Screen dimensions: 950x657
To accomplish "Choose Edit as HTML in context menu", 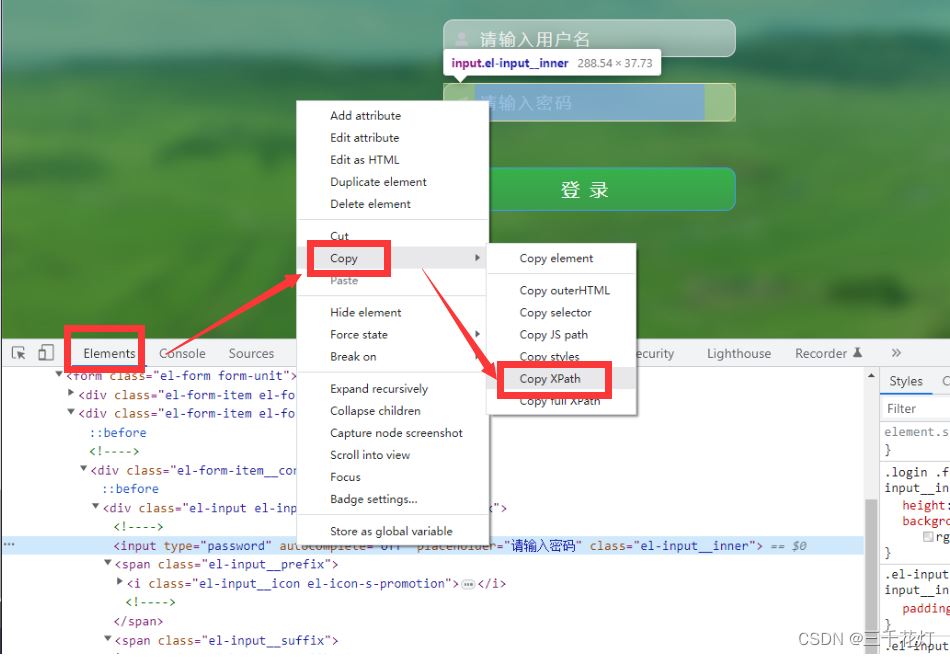I will click(365, 160).
